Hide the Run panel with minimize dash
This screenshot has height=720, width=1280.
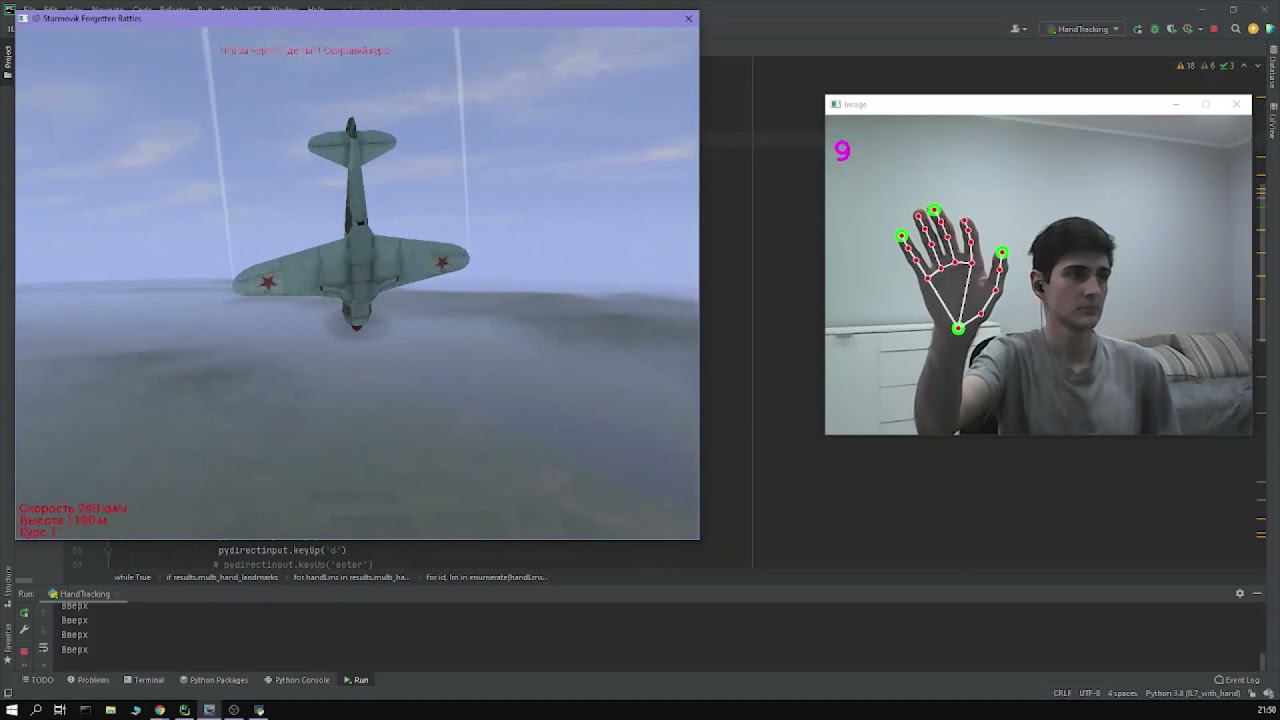pyautogui.click(x=1257, y=593)
